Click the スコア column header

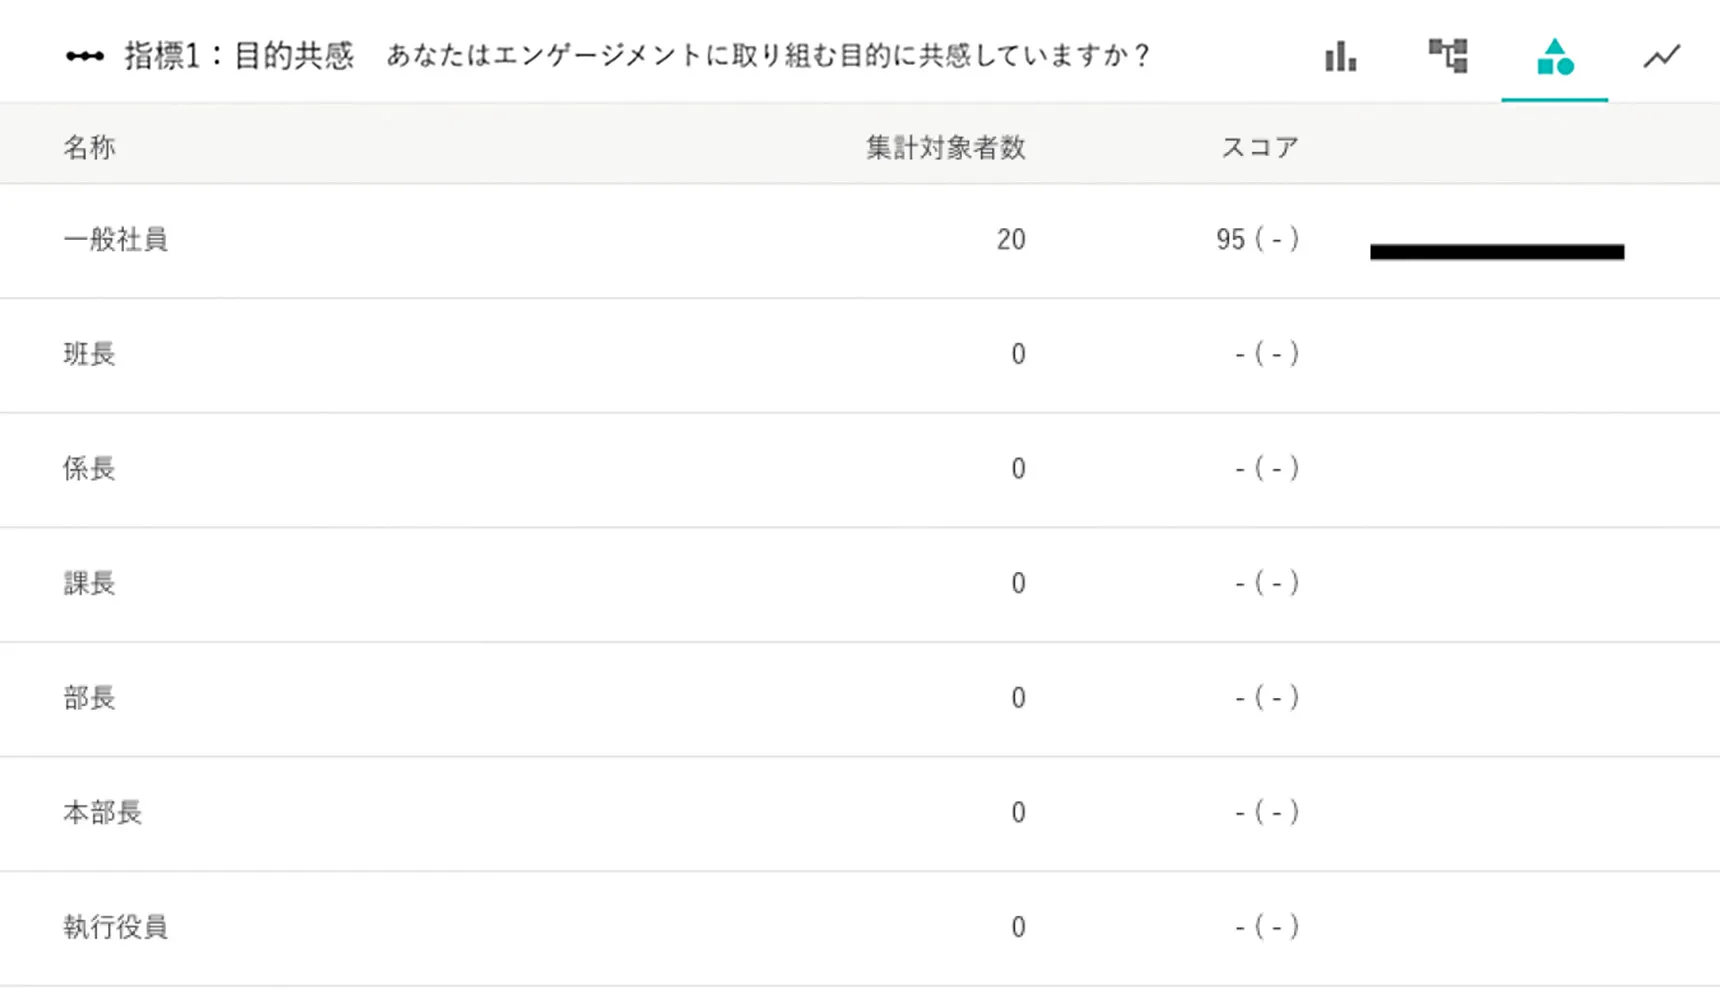coord(1260,147)
